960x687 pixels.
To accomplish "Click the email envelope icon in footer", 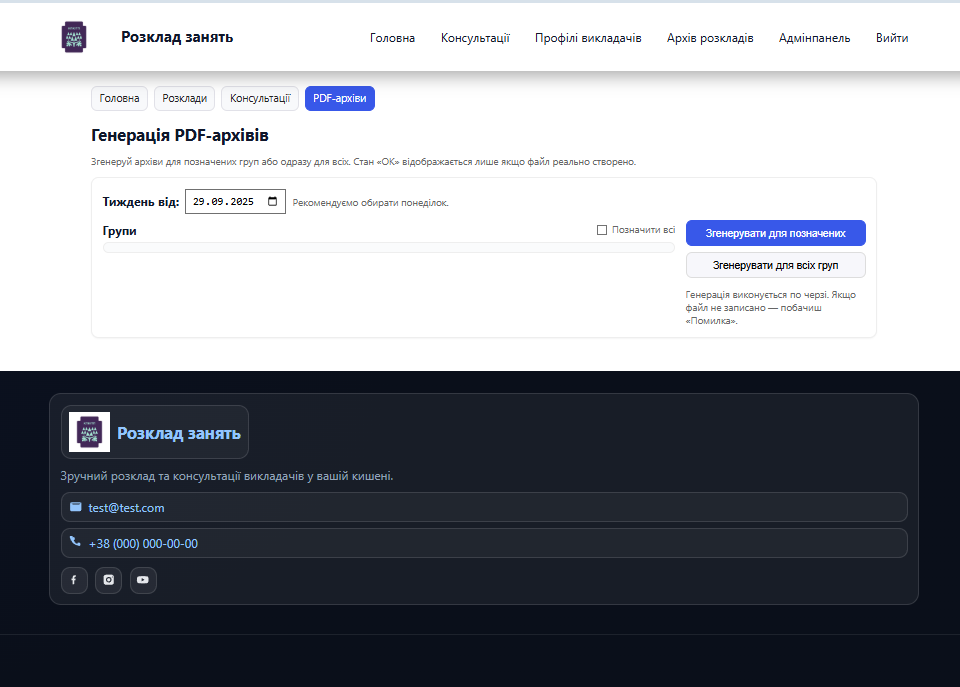I will 76,507.
